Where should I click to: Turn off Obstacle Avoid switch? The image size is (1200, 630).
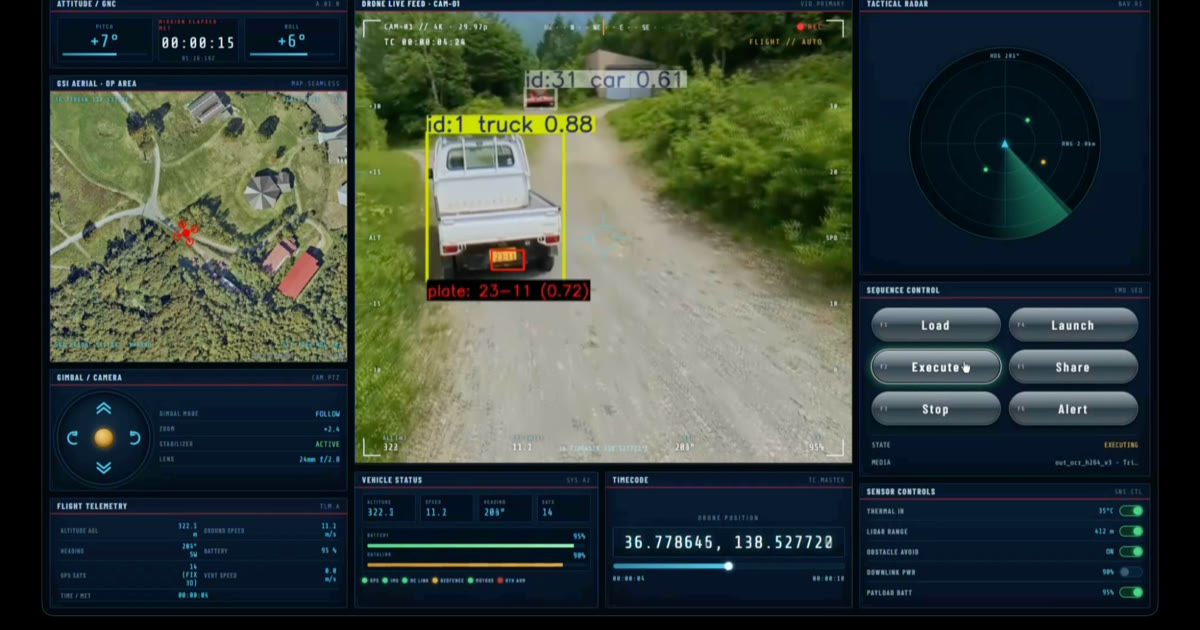(x=1131, y=551)
